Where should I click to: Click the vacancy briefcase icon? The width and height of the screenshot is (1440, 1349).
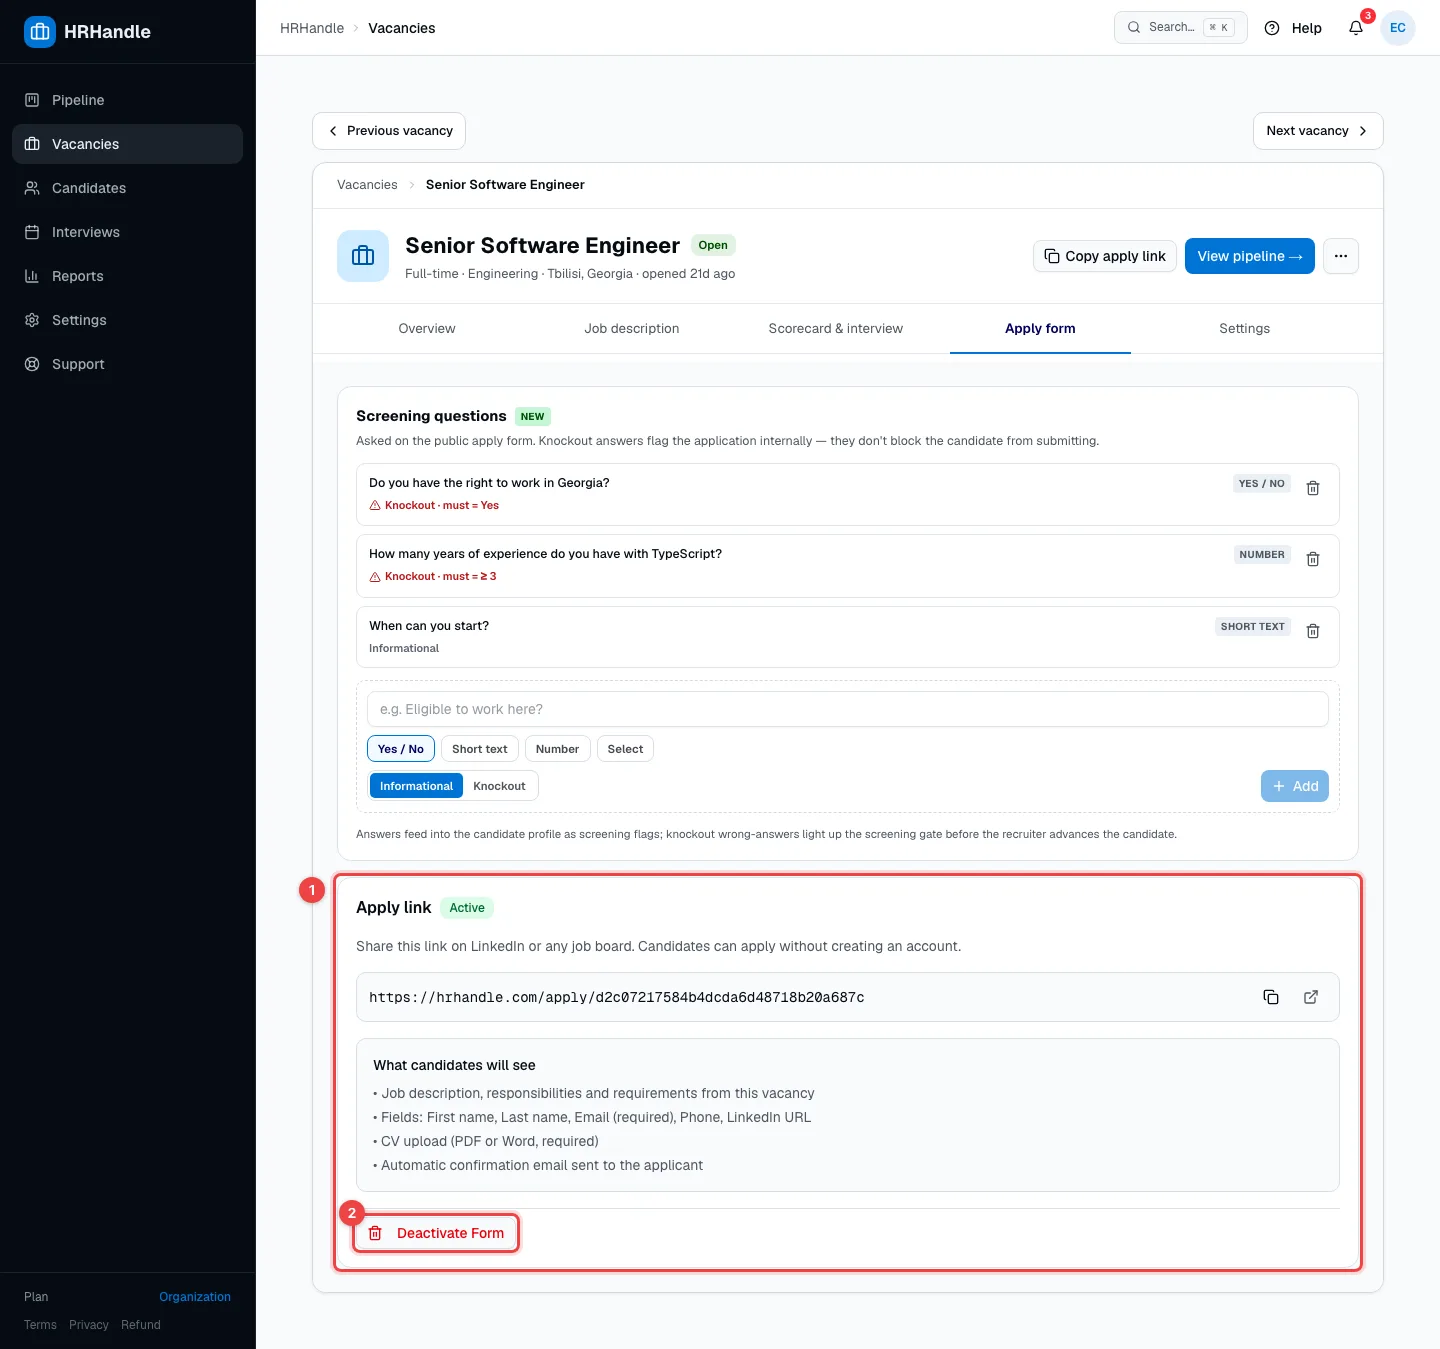363,256
